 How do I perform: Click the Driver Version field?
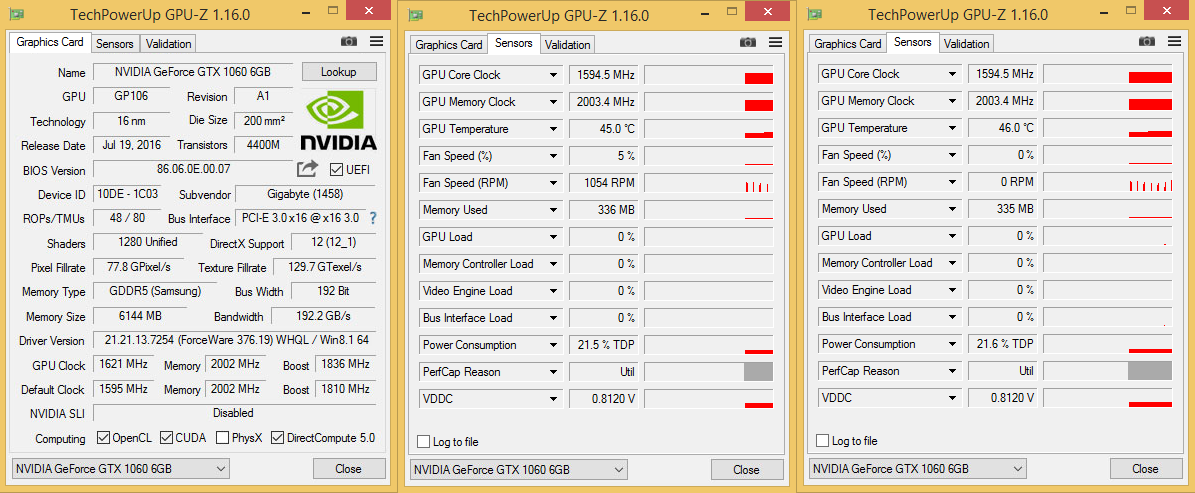click(x=234, y=340)
